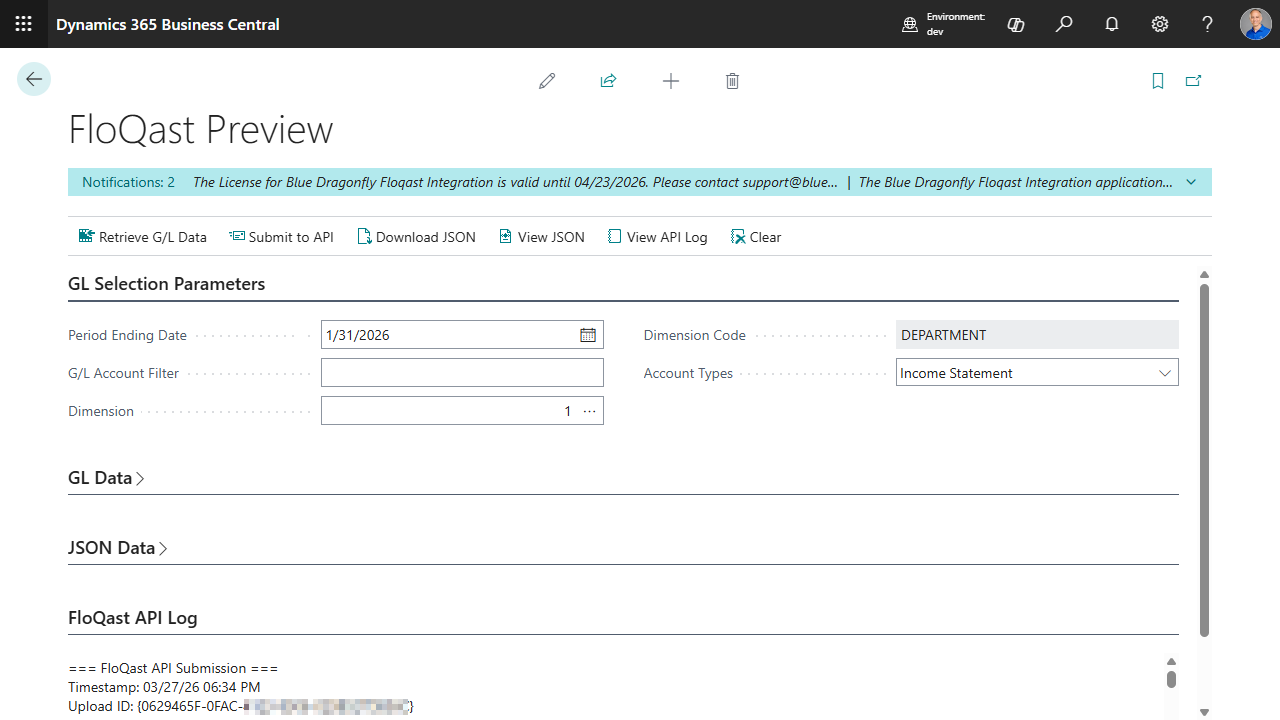Click the Upload ID line in log
Screen dimensions: 1280x720
[x=241, y=706]
